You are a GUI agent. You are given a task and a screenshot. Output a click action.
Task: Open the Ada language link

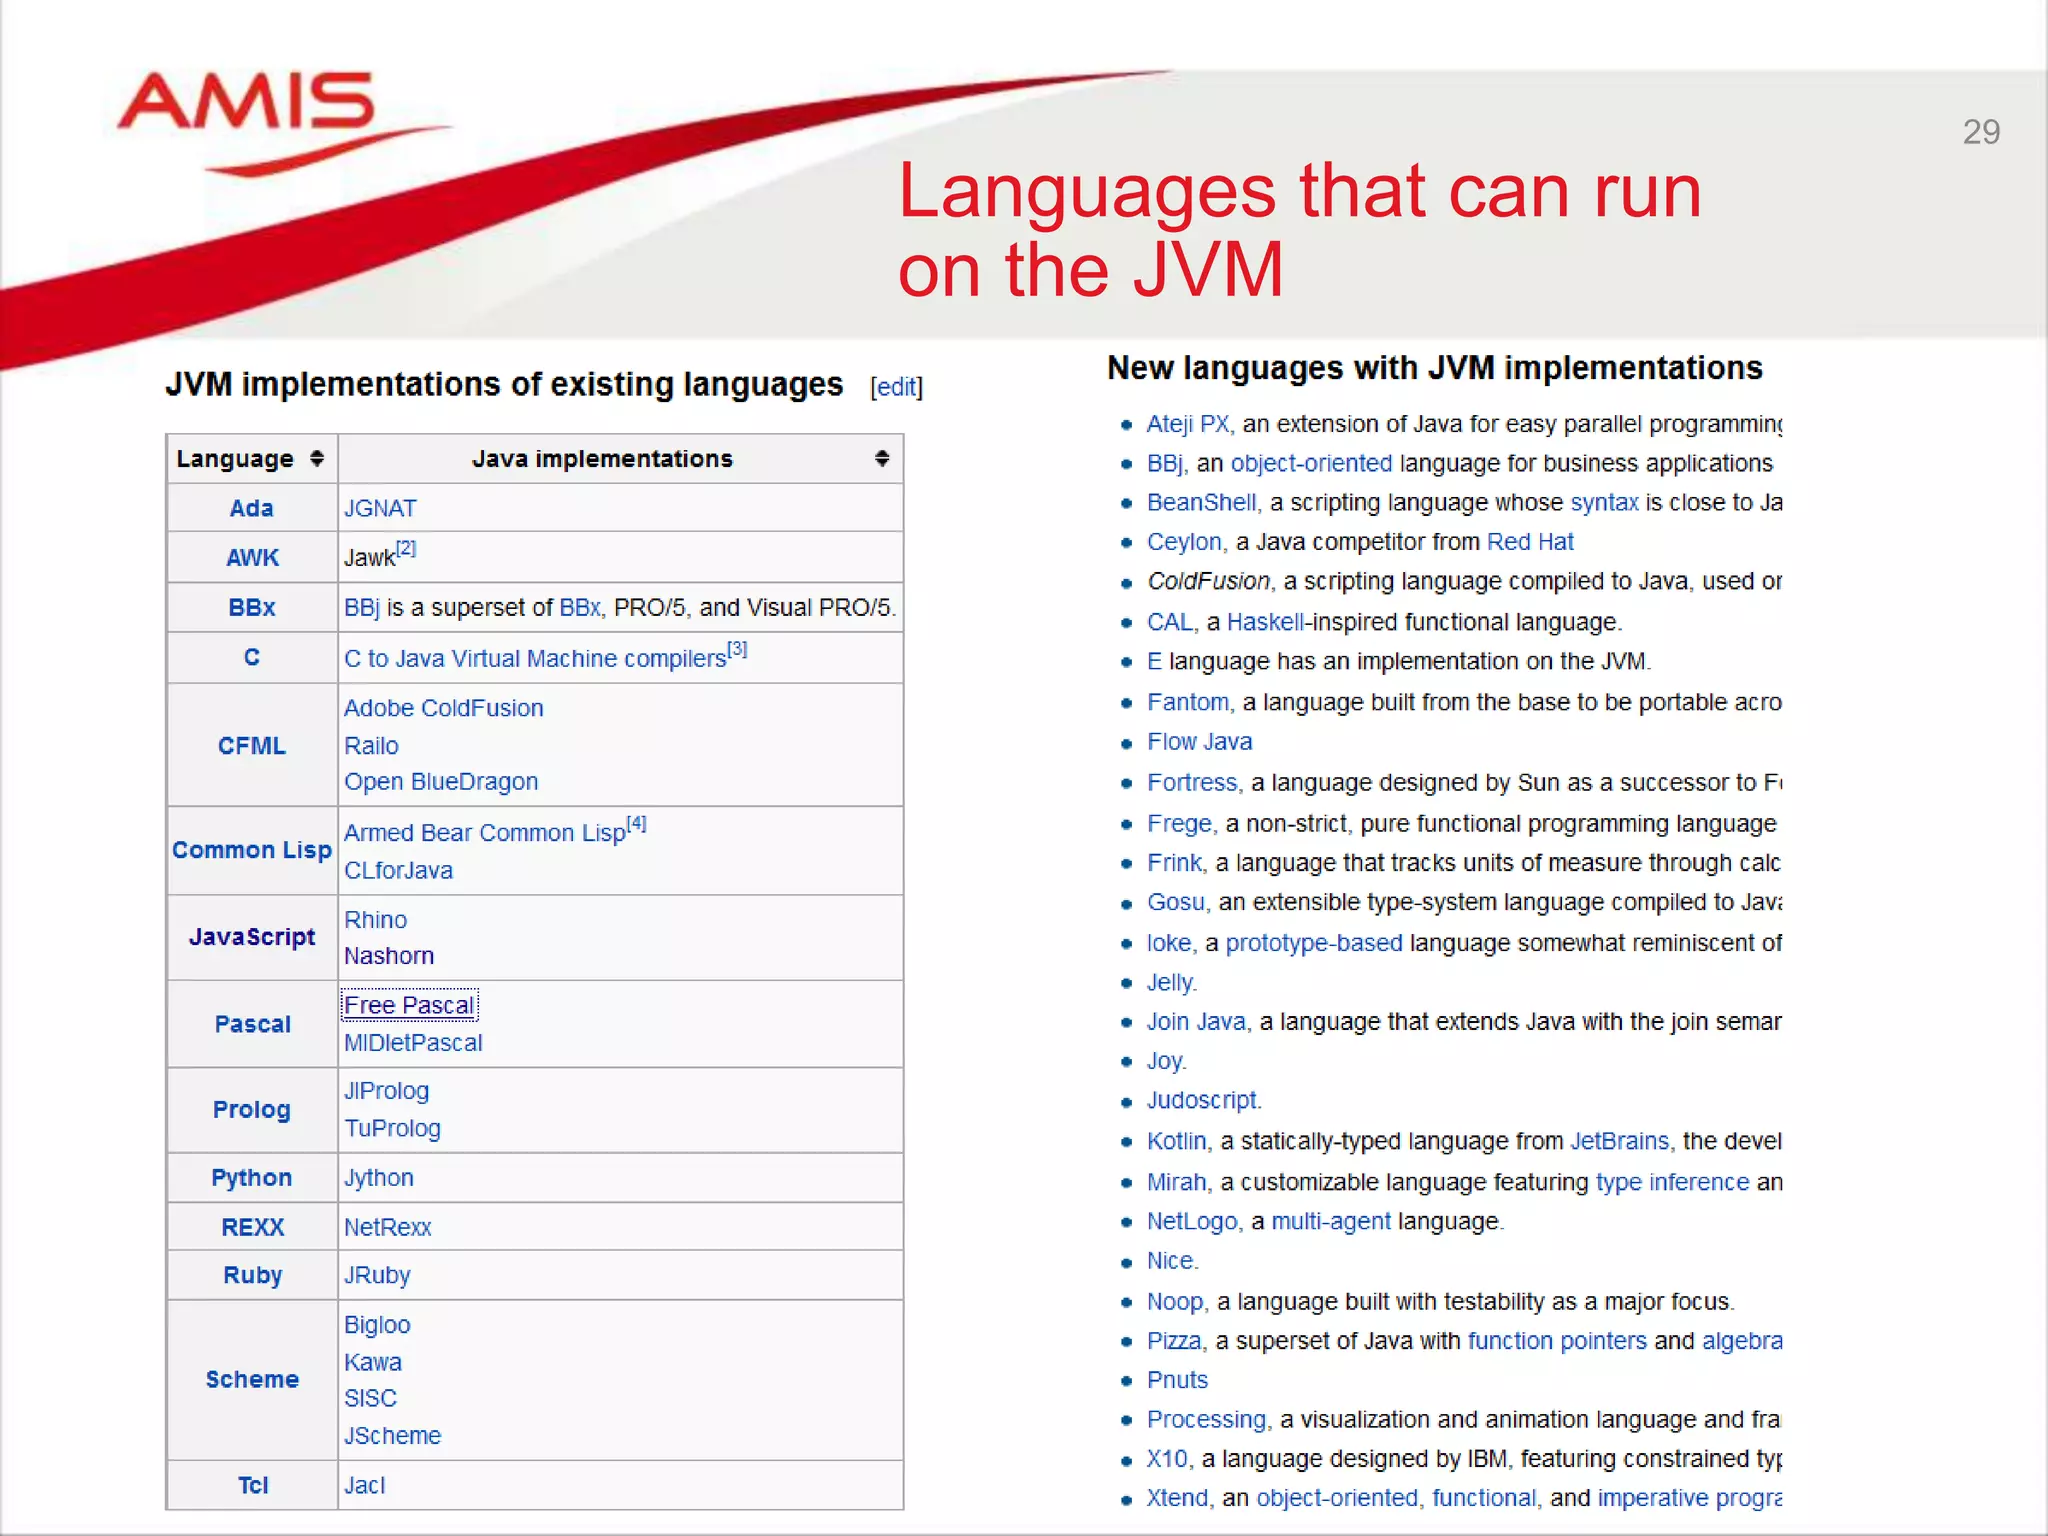252,508
